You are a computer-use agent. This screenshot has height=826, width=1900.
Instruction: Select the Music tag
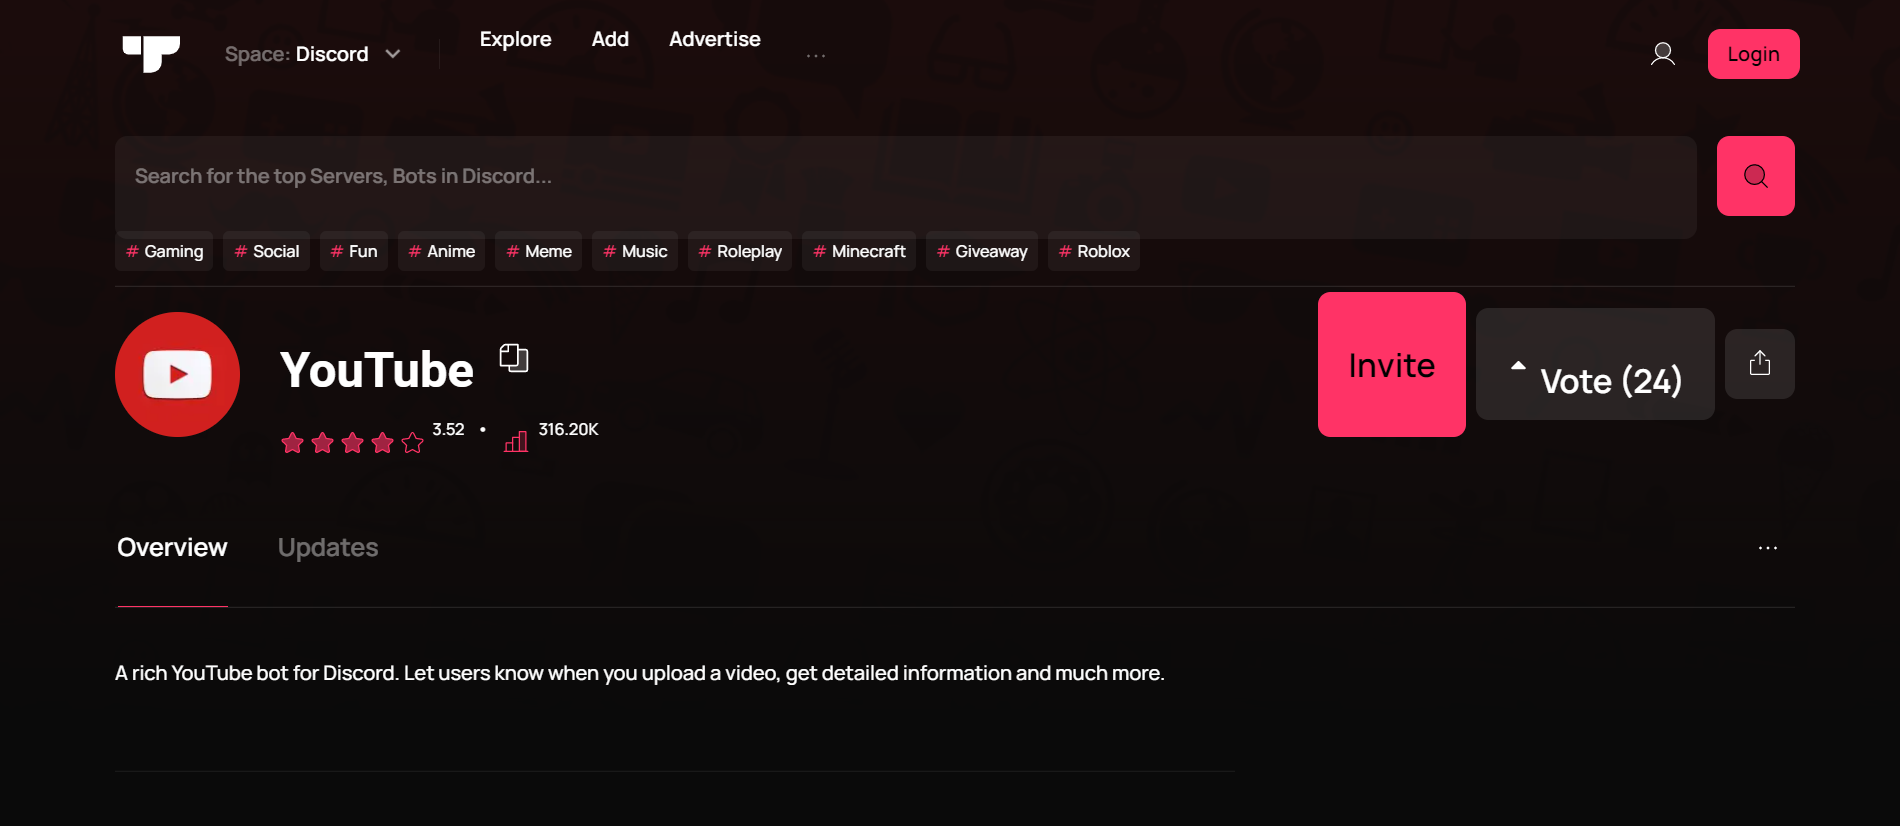pyautogui.click(x=635, y=251)
